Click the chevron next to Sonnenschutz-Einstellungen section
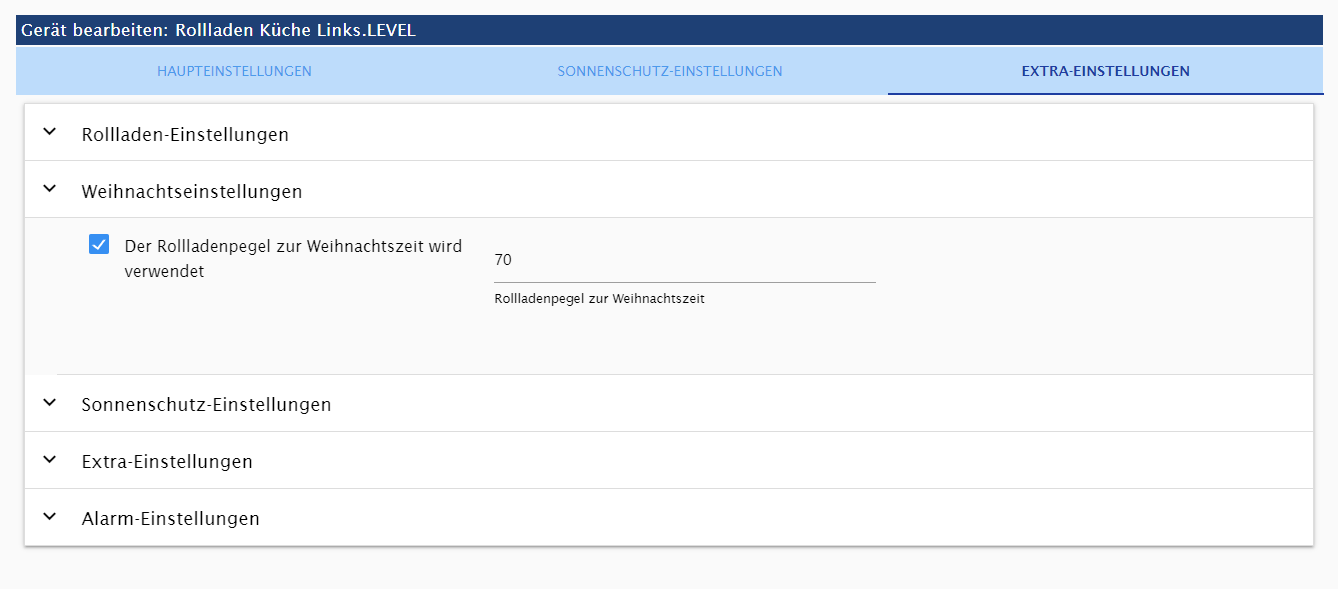The image size is (1338, 589). point(50,402)
